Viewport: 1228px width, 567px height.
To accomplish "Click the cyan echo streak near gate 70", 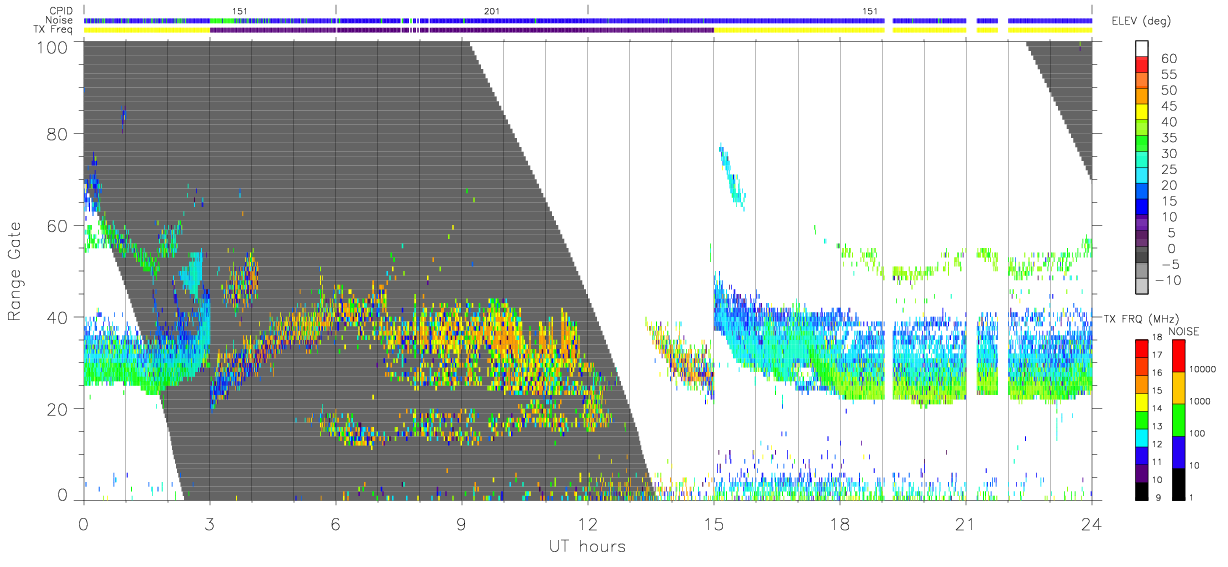I will tap(733, 175).
